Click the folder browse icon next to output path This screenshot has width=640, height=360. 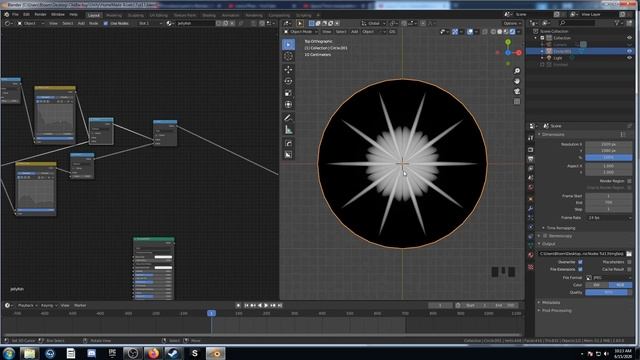629,253
